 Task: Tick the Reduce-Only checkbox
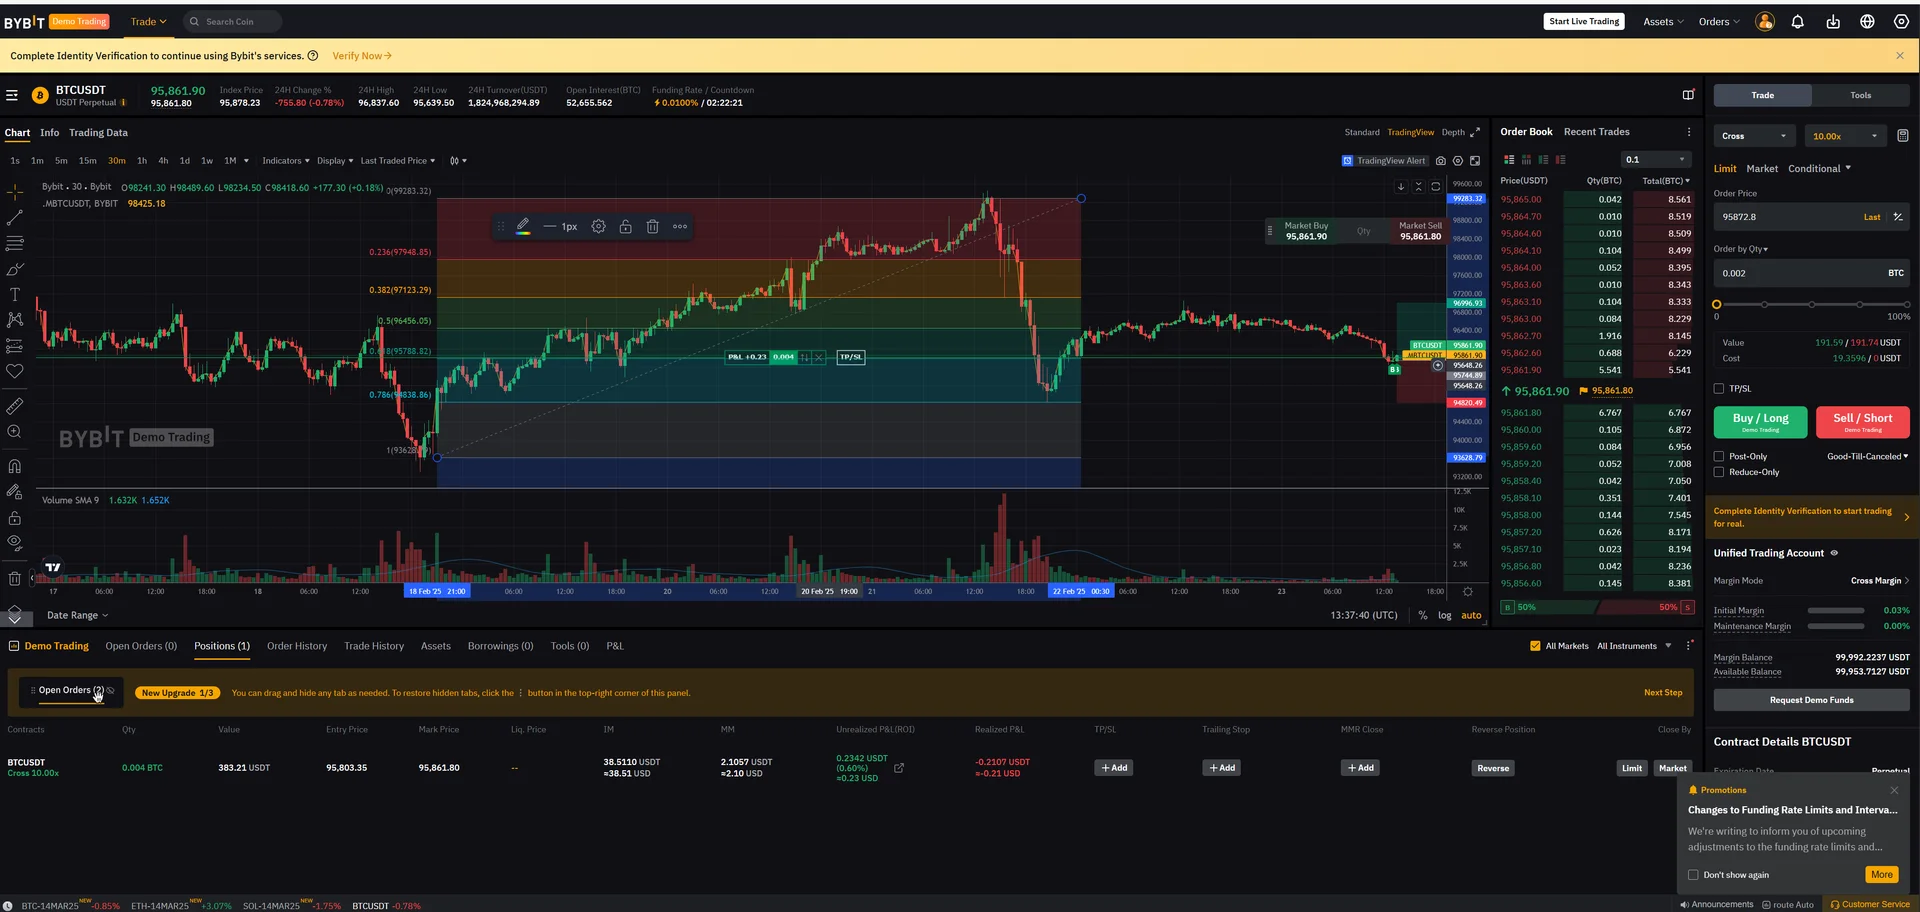pyautogui.click(x=1719, y=472)
